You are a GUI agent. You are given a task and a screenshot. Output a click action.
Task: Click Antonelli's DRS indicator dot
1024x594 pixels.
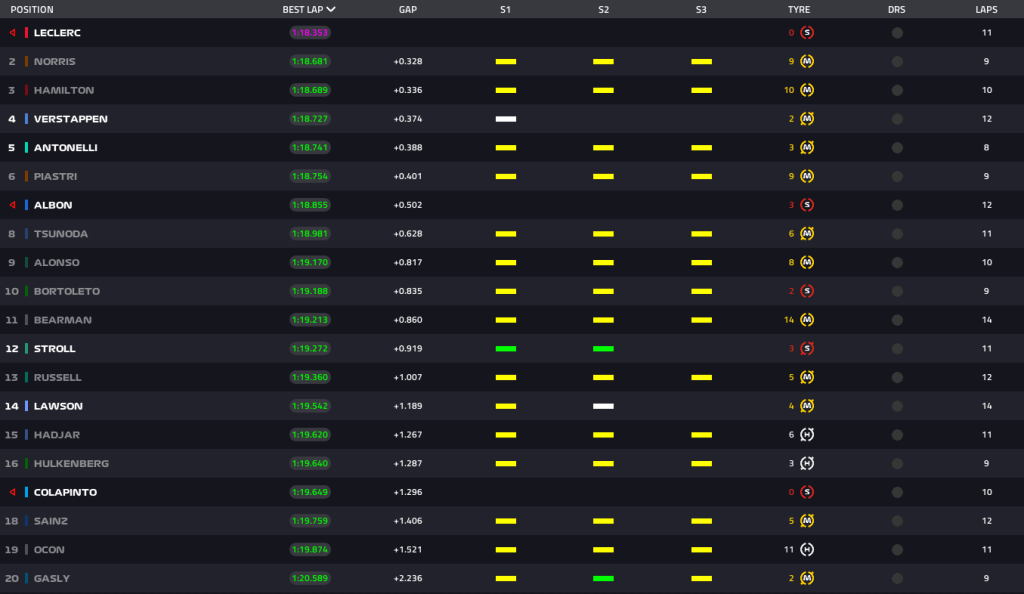(897, 148)
